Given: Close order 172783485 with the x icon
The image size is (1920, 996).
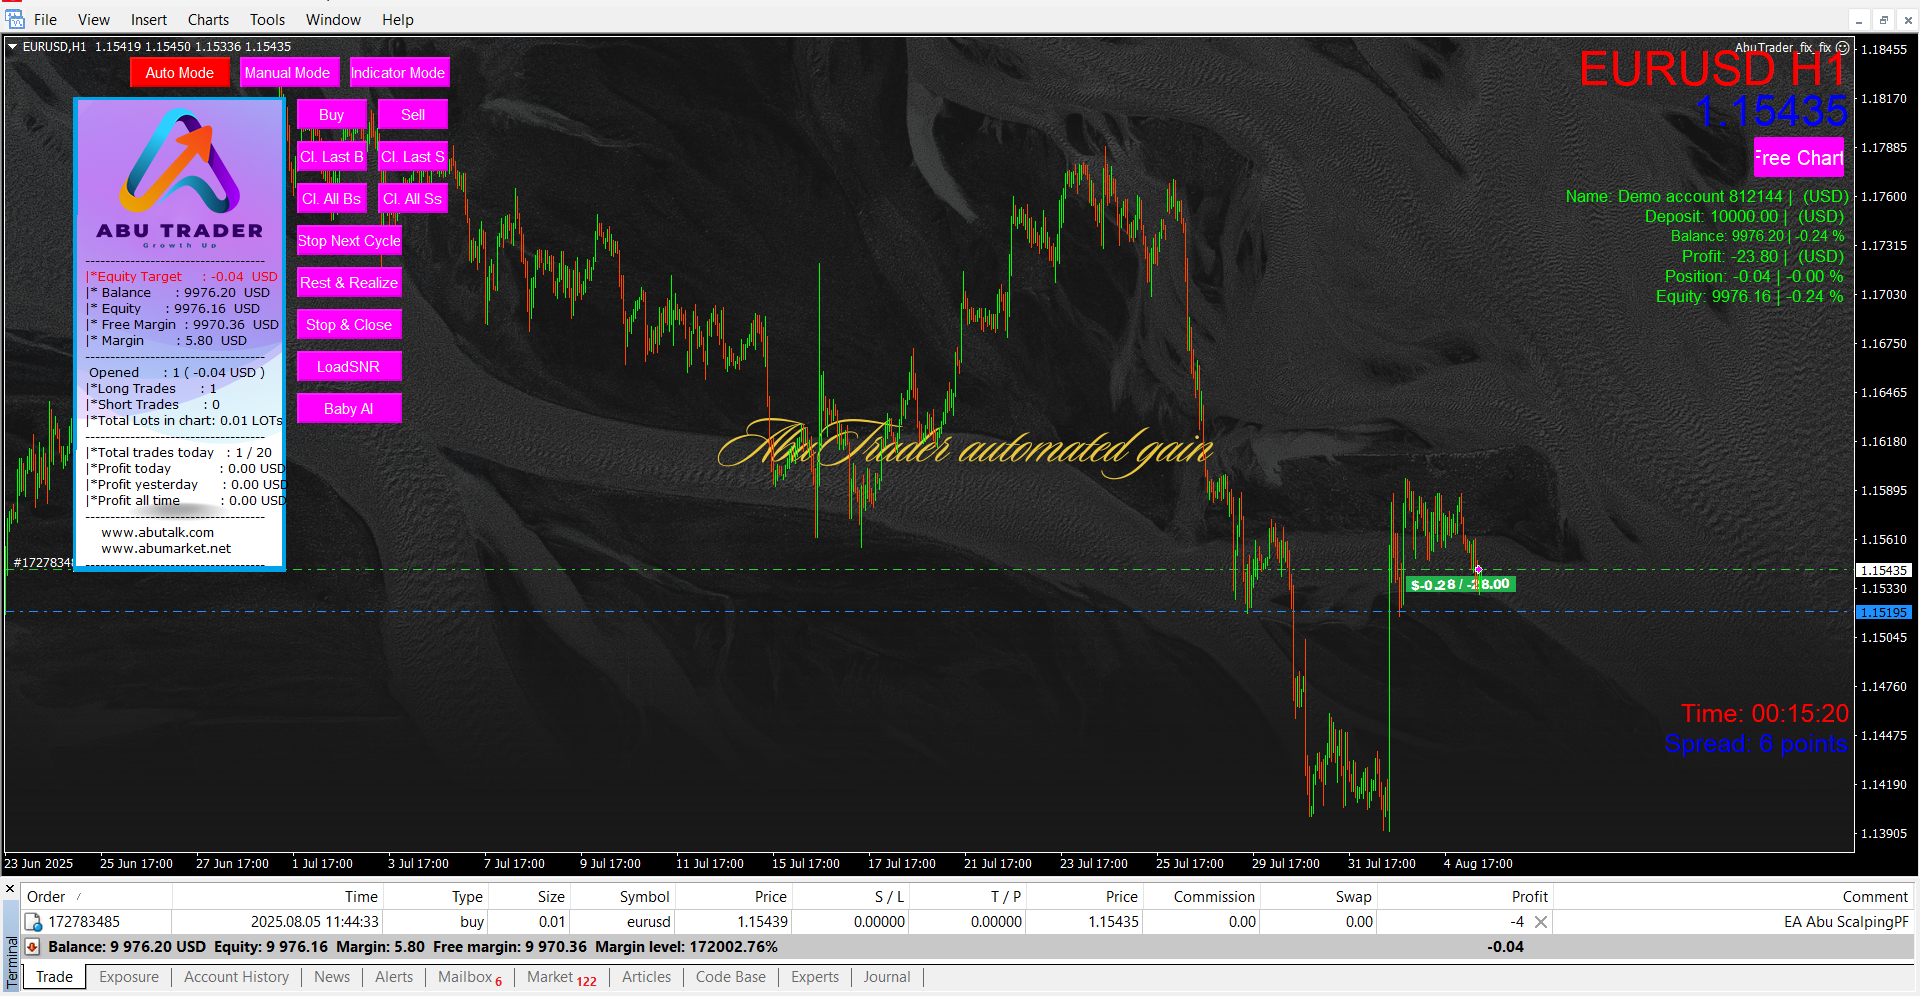Looking at the screenshot, I should click(x=1541, y=922).
